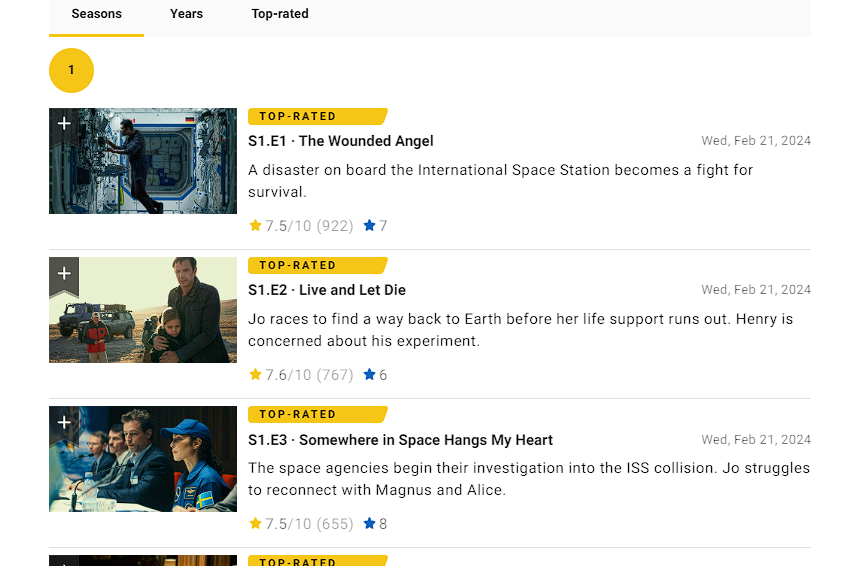Open S1.E3 Somewhere in Space Hangs My Heart
Viewport: 866px width, 566px height.
coord(400,440)
